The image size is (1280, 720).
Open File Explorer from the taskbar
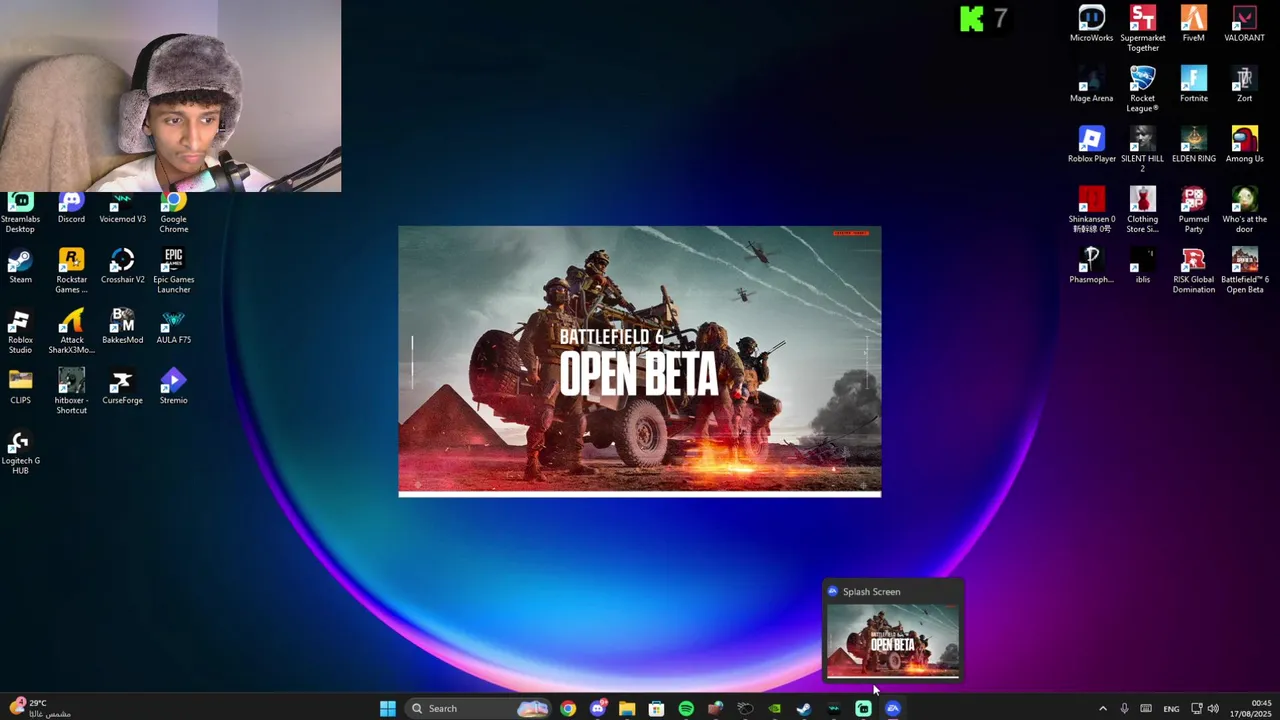coord(627,708)
